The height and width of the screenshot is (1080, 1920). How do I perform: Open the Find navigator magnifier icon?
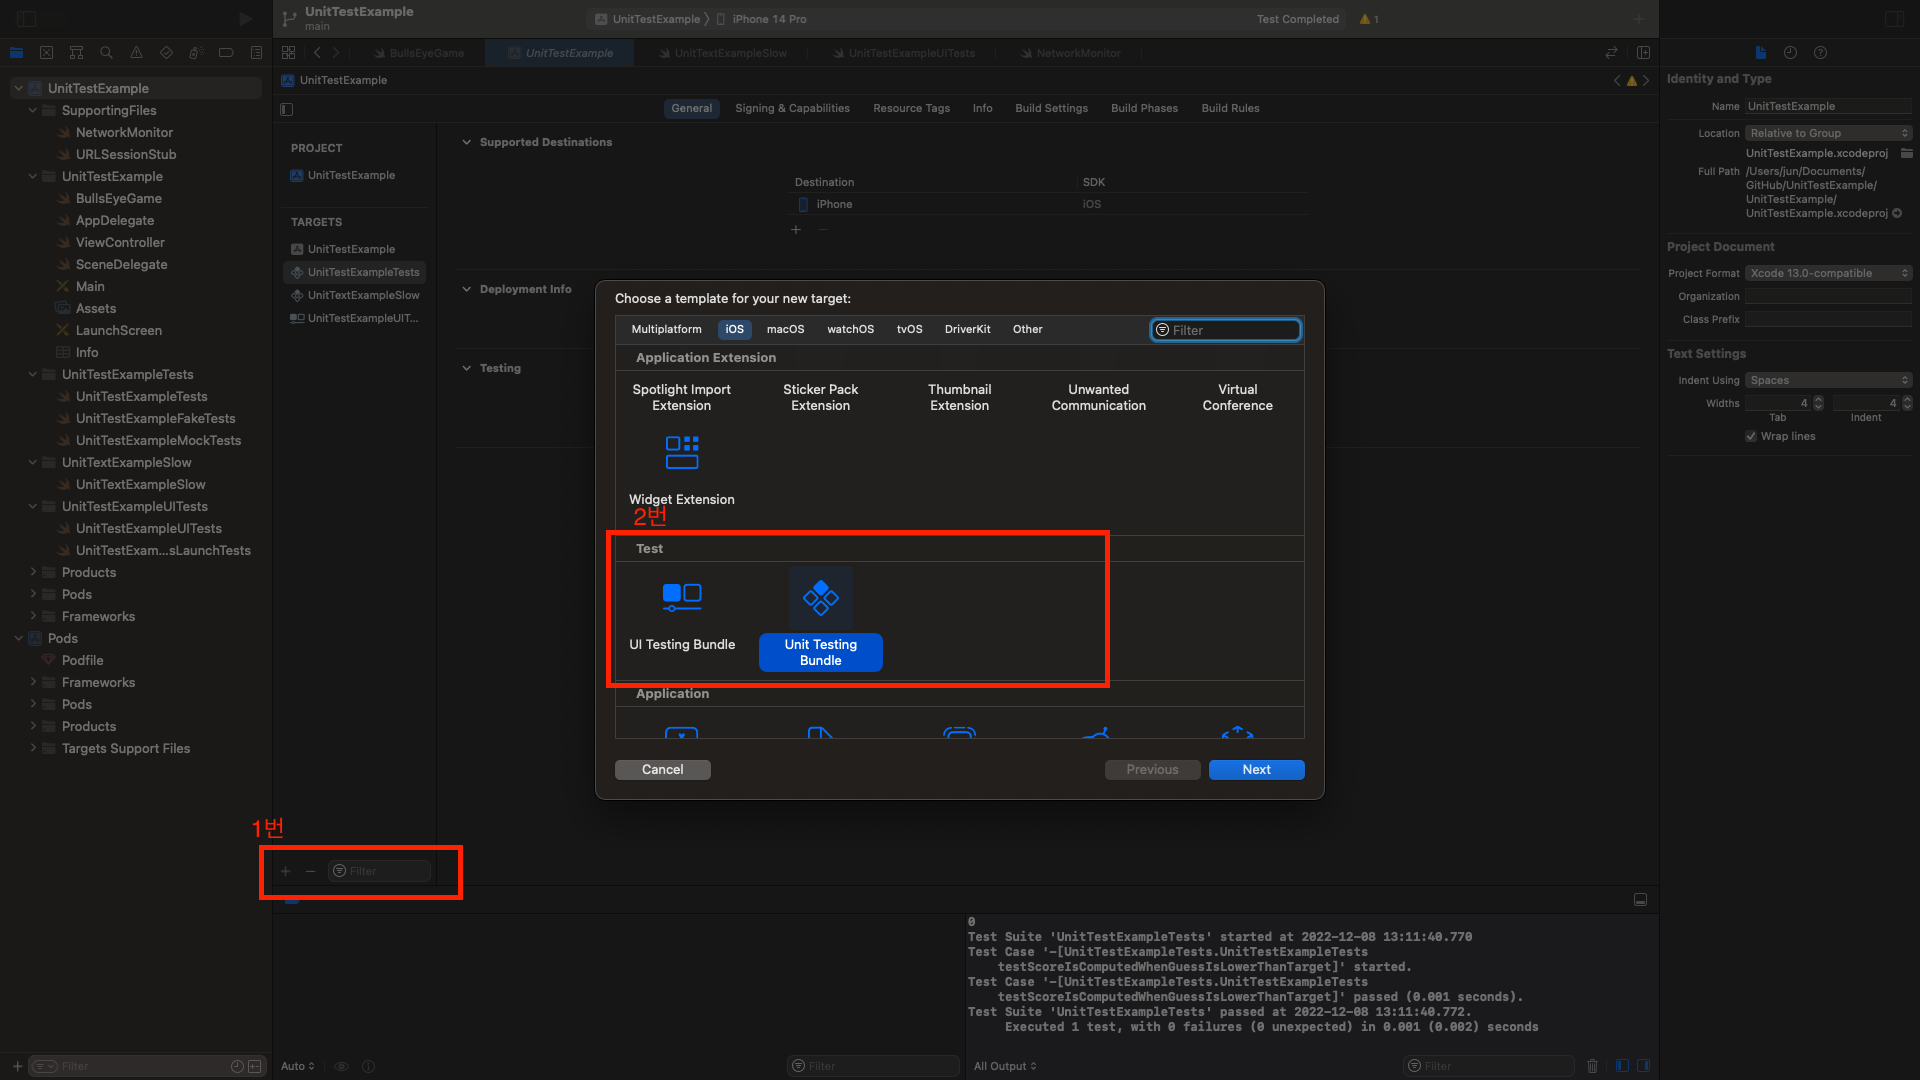[x=106, y=53]
